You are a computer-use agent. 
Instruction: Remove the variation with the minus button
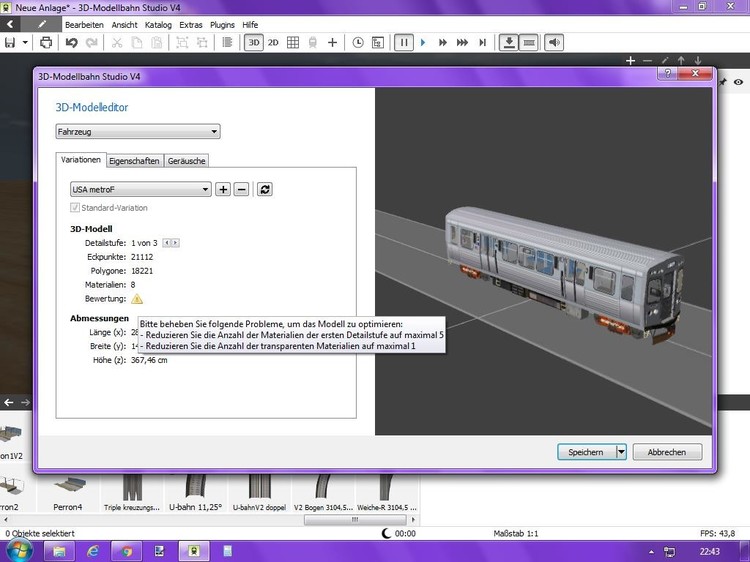[x=242, y=189]
